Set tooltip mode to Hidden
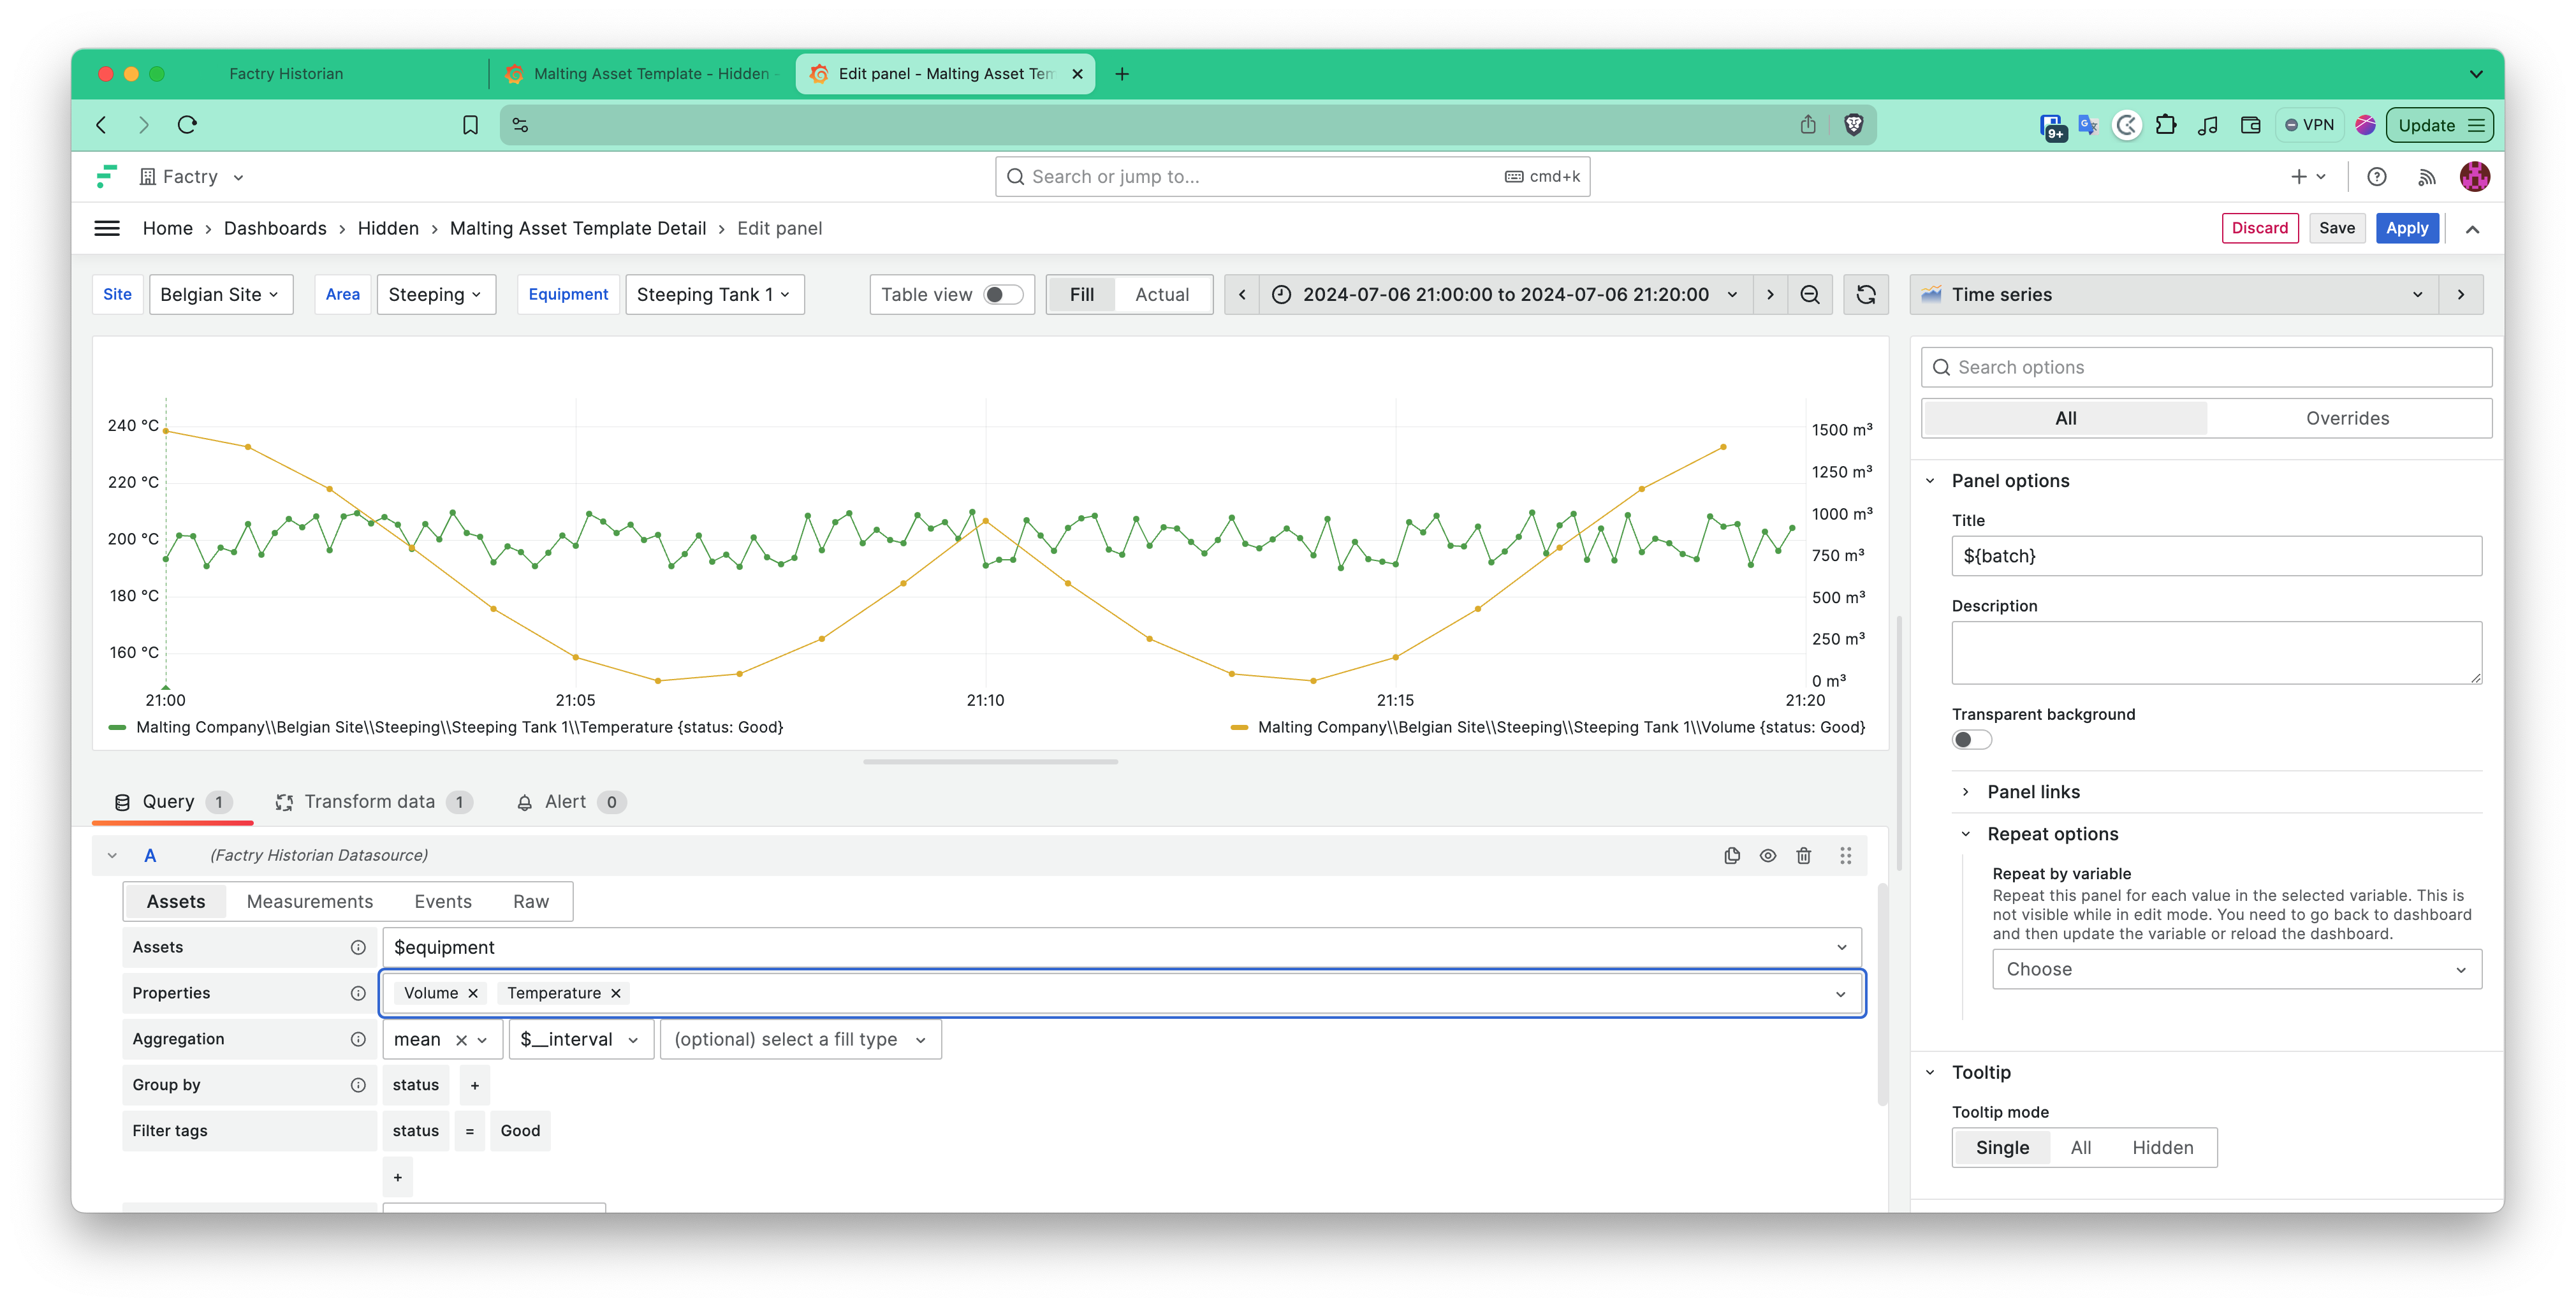The image size is (2576, 1307). click(2163, 1148)
